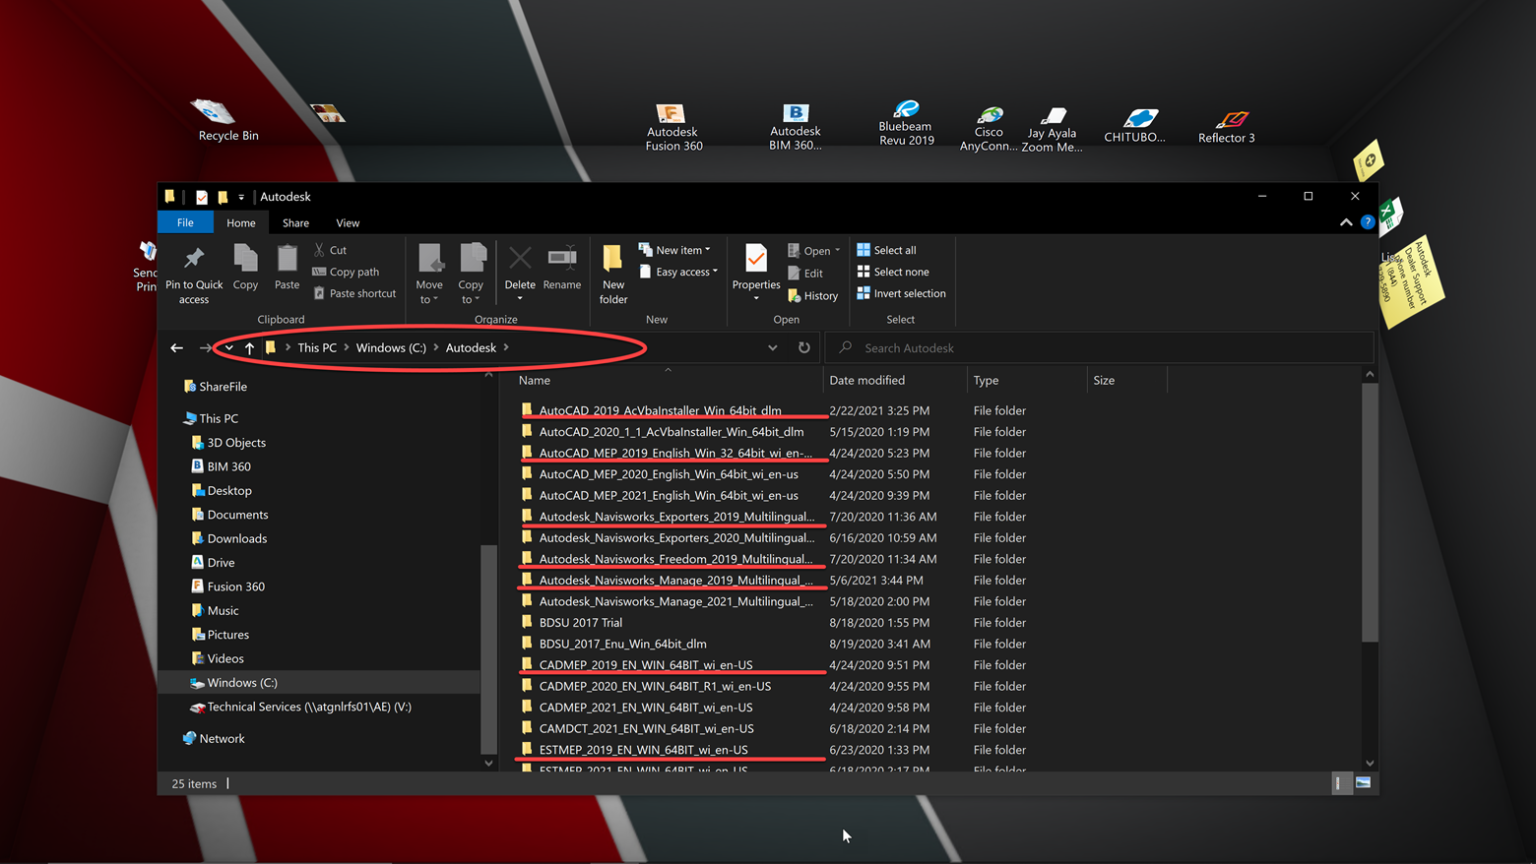Viewport: 1536px width, 864px height.
Task: Expand the Move to dropdown
Action: click(429, 272)
